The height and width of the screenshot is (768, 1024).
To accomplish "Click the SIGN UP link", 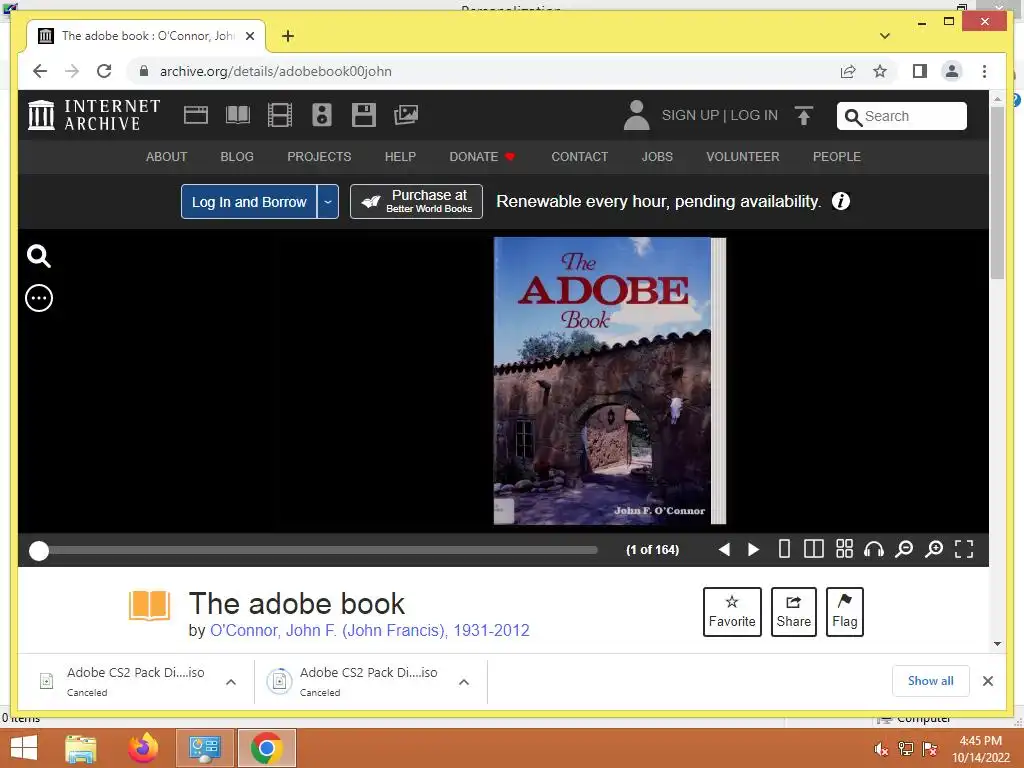I will (x=690, y=115).
